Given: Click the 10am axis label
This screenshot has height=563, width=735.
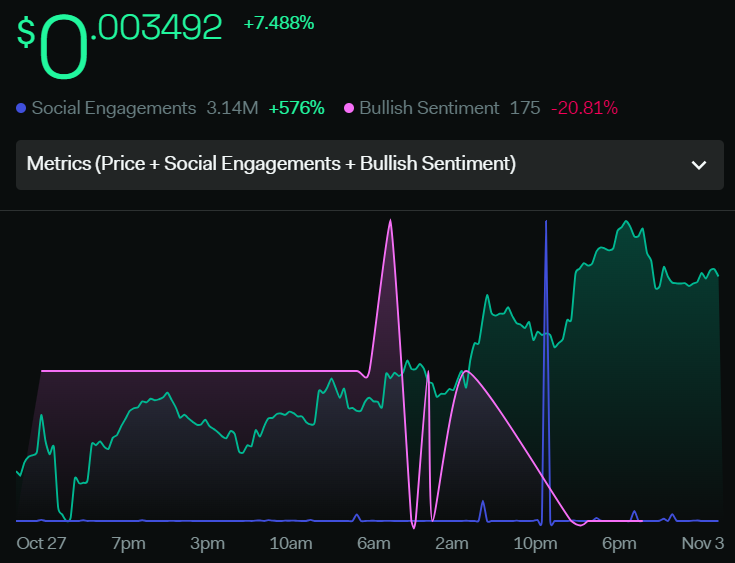Looking at the screenshot, I should click(x=291, y=543).
